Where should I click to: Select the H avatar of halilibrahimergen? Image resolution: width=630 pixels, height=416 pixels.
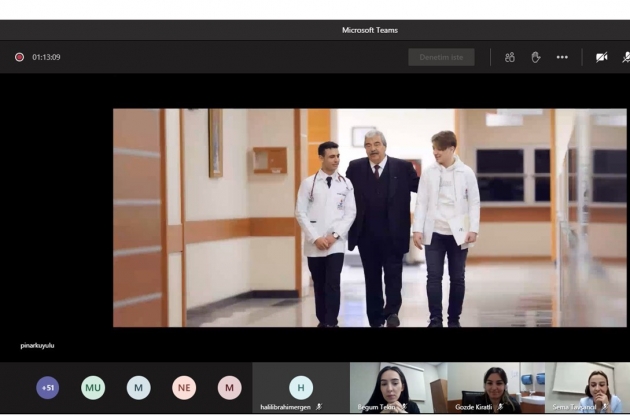[301, 387]
